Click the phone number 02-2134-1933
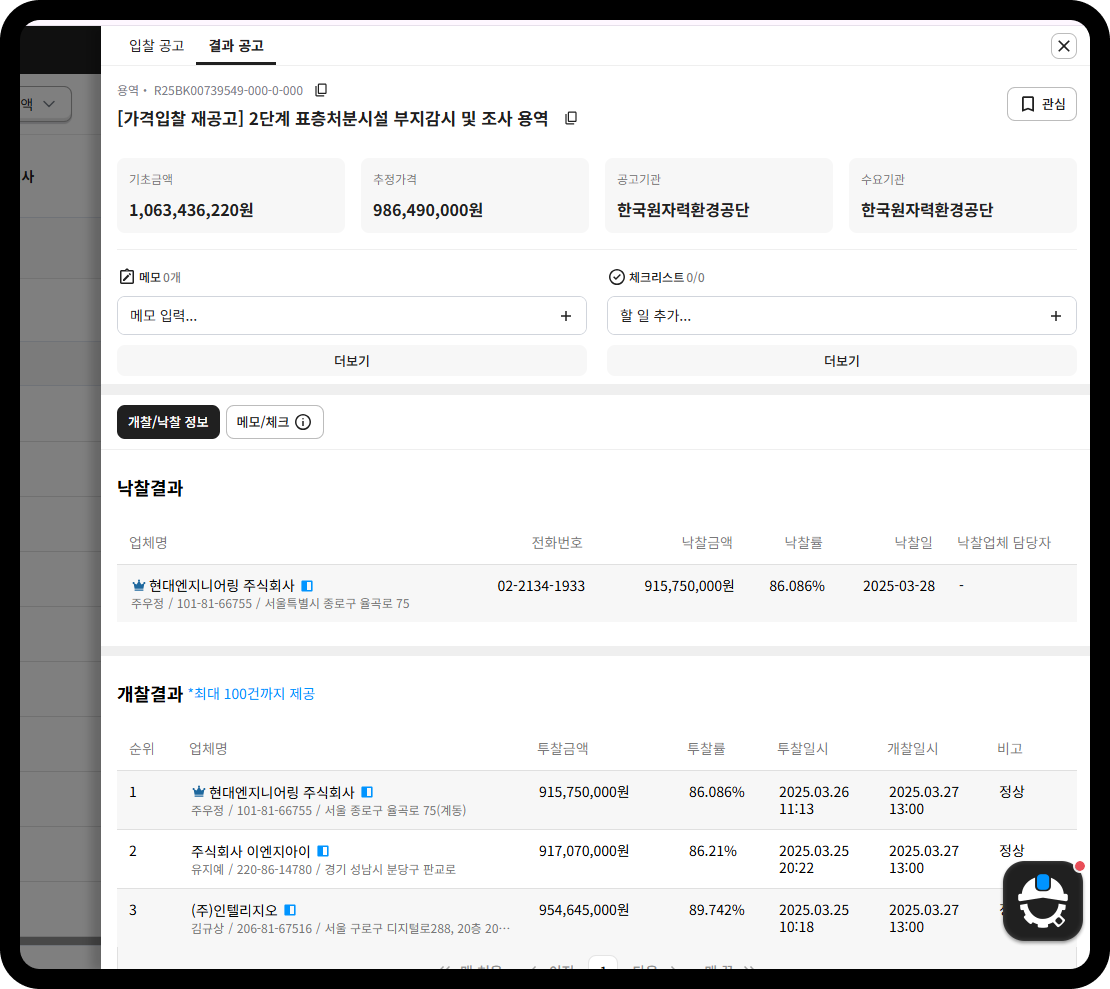The image size is (1110, 989). click(541, 586)
